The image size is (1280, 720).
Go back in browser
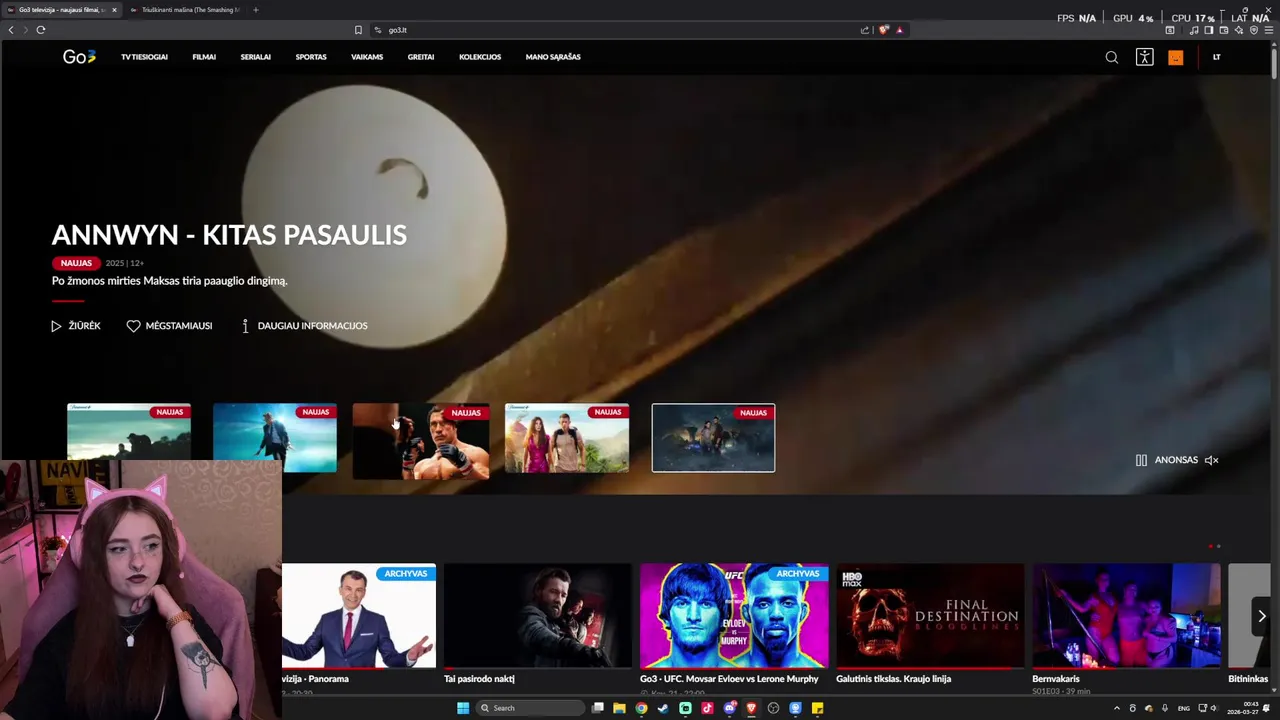[x=11, y=30]
